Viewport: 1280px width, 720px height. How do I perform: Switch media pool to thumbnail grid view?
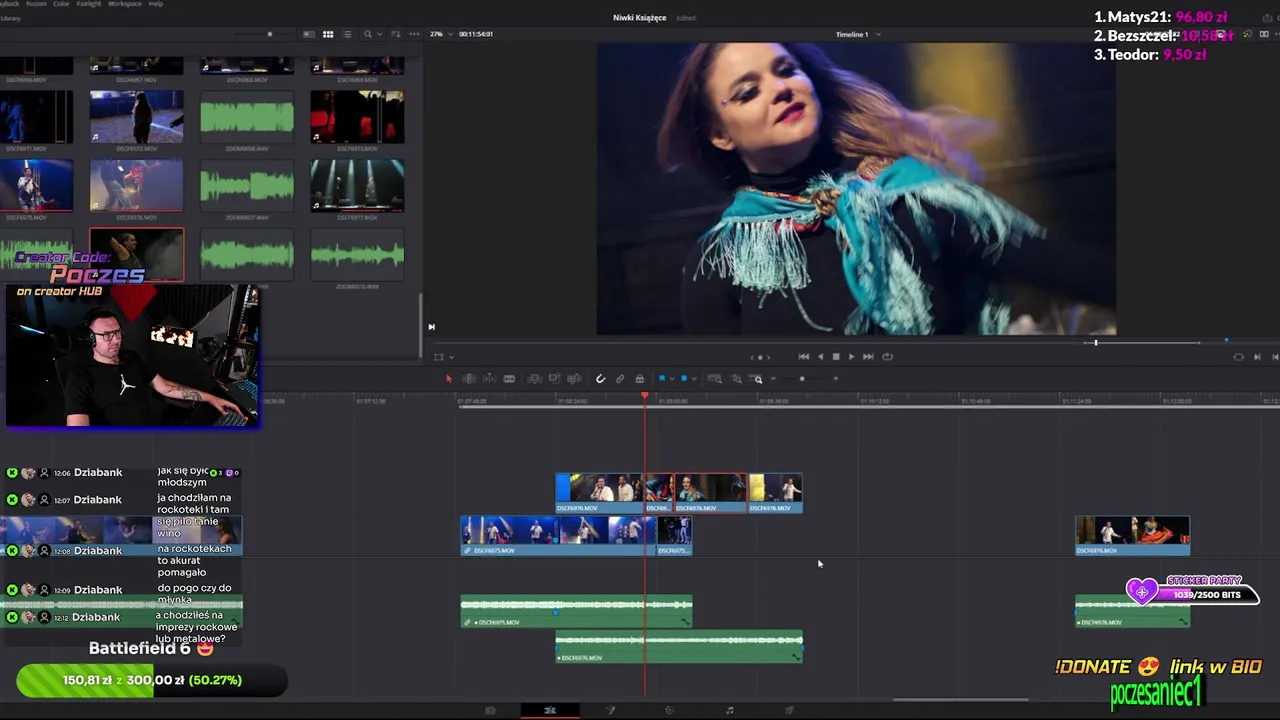click(x=328, y=34)
